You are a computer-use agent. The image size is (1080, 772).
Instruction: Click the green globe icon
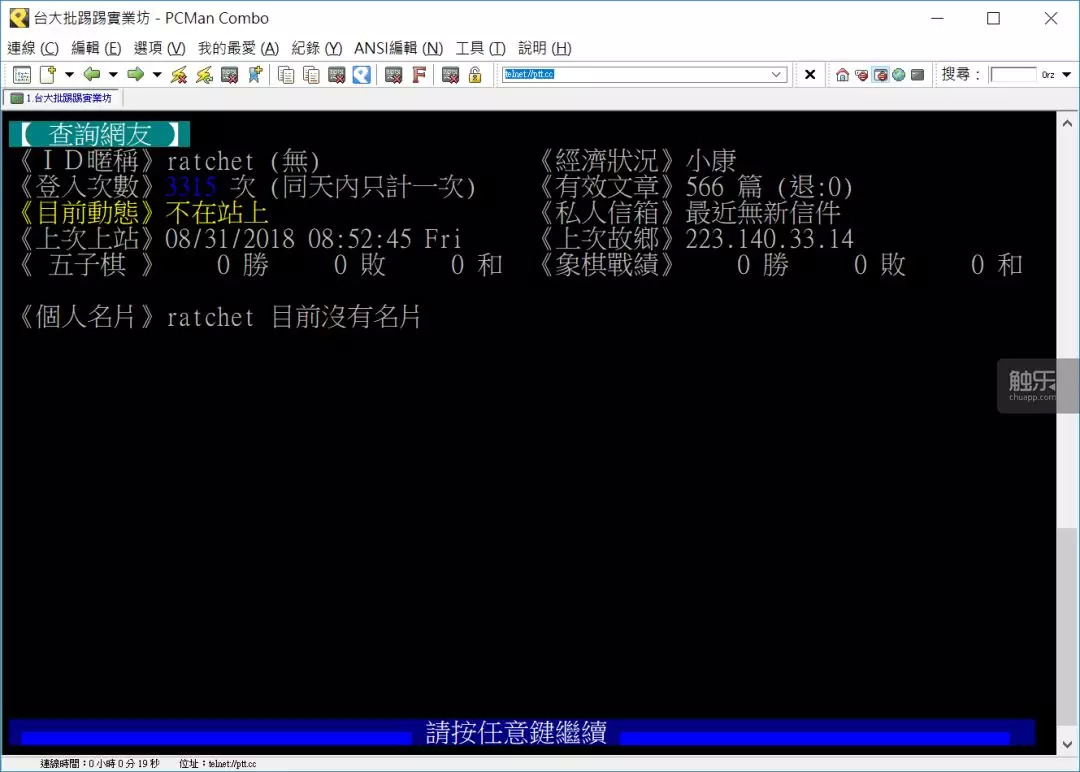[899, 74]
